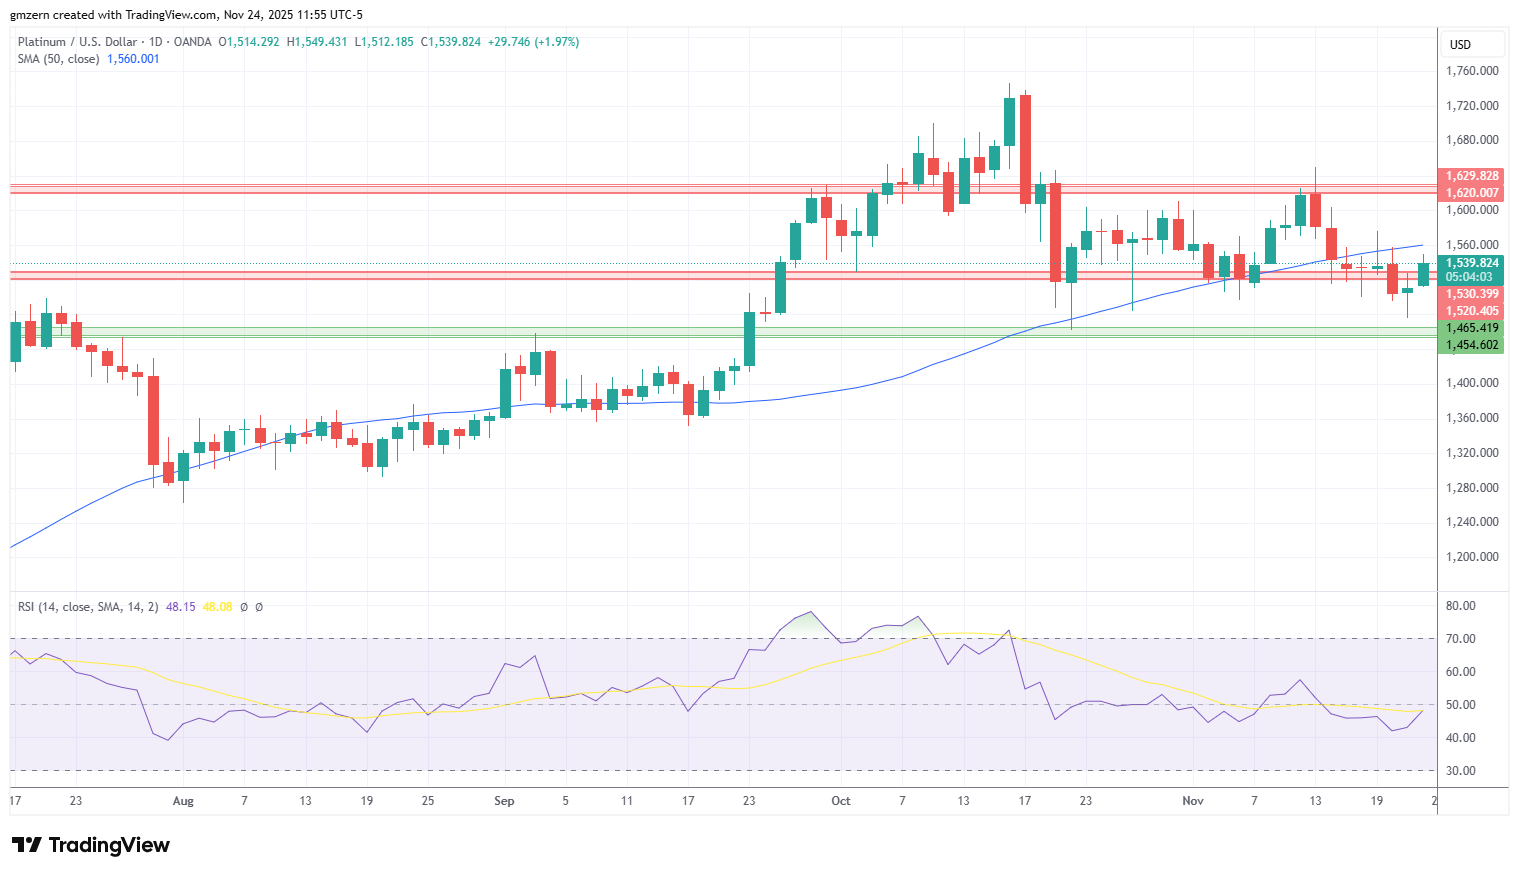Viewport: 1519px width, 875px height.
Task: Click the Platinum / U.S. Dollar symbol title
Action: pyautogui.click(x=77, y=42)
